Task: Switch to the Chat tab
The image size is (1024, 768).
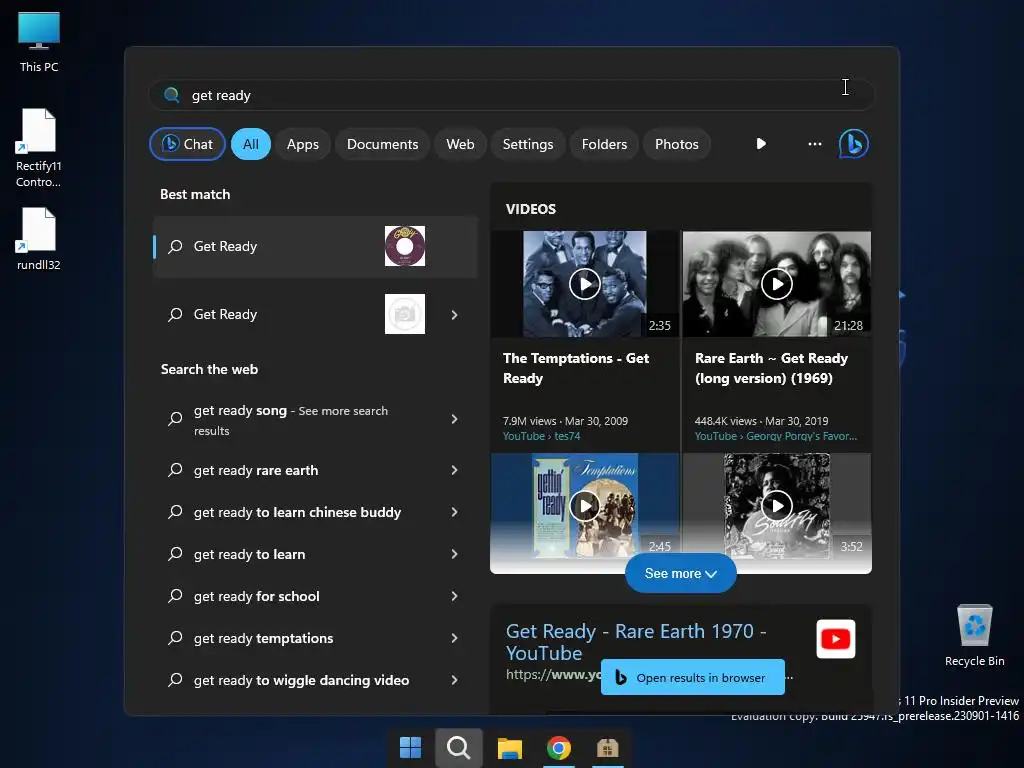Action: pyautogui.click(x=187, y=144)
